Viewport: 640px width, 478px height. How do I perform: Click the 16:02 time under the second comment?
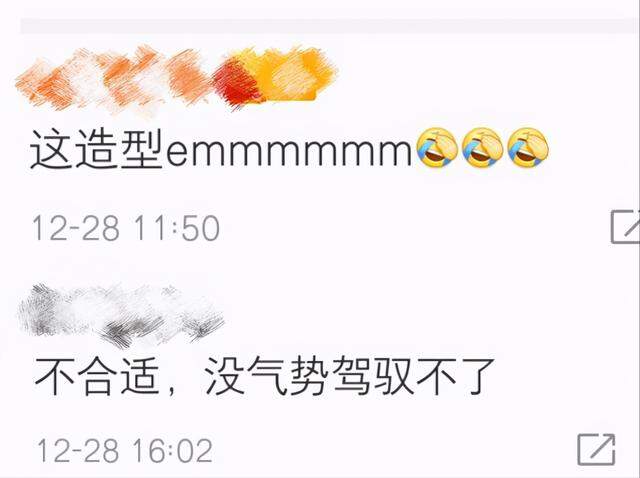173,451
